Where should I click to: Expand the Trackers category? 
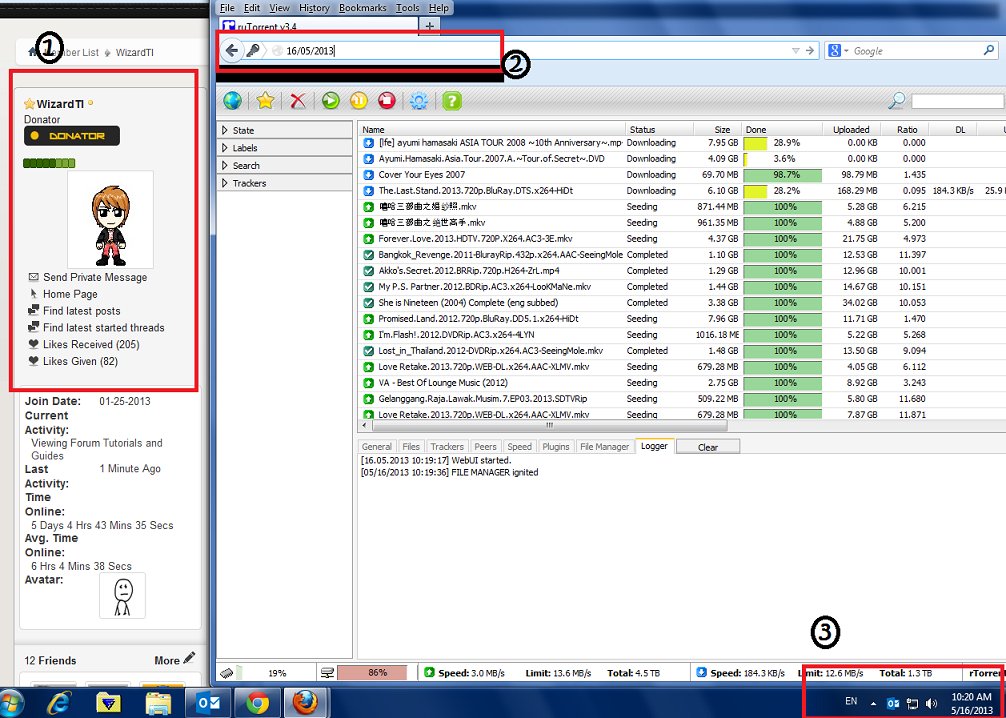click(x=284, y=183)
